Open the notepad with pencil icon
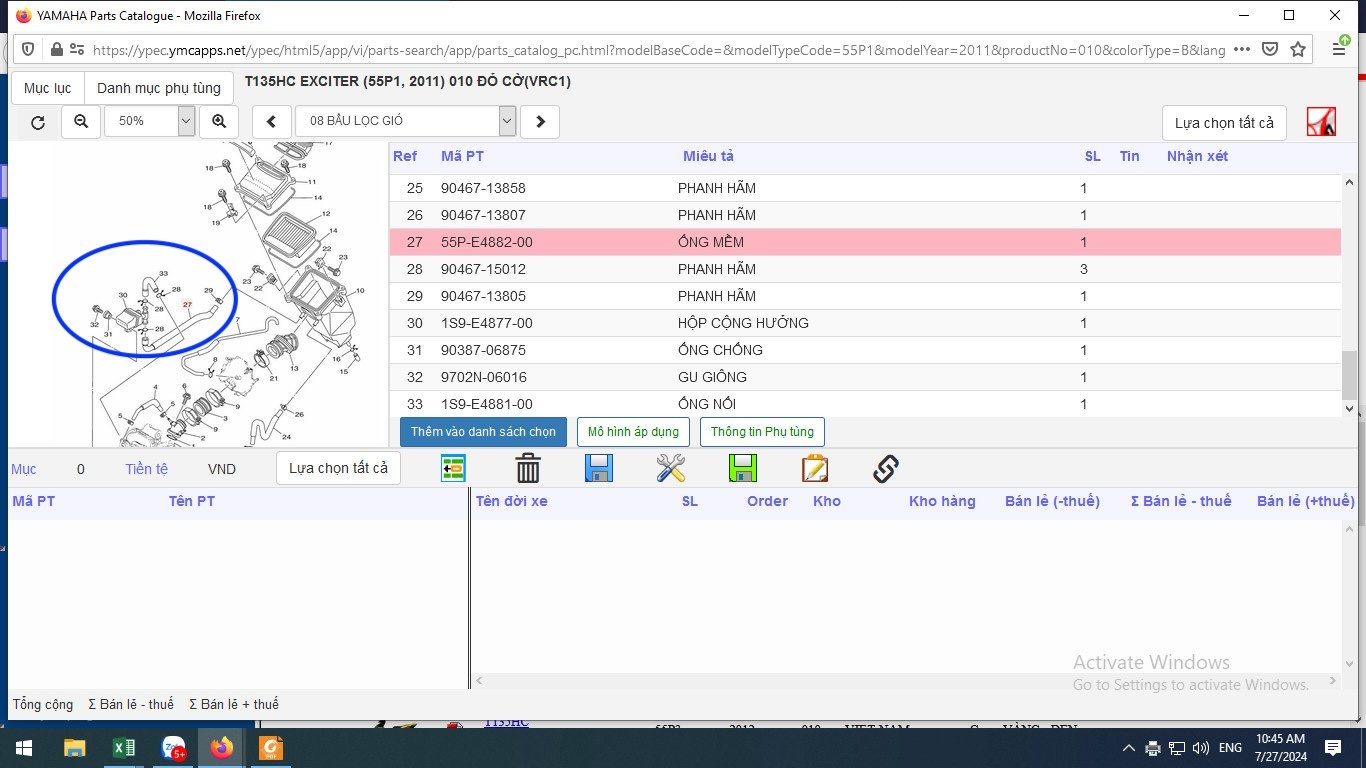Screen dimensions: 1366x768 (815, 468)
